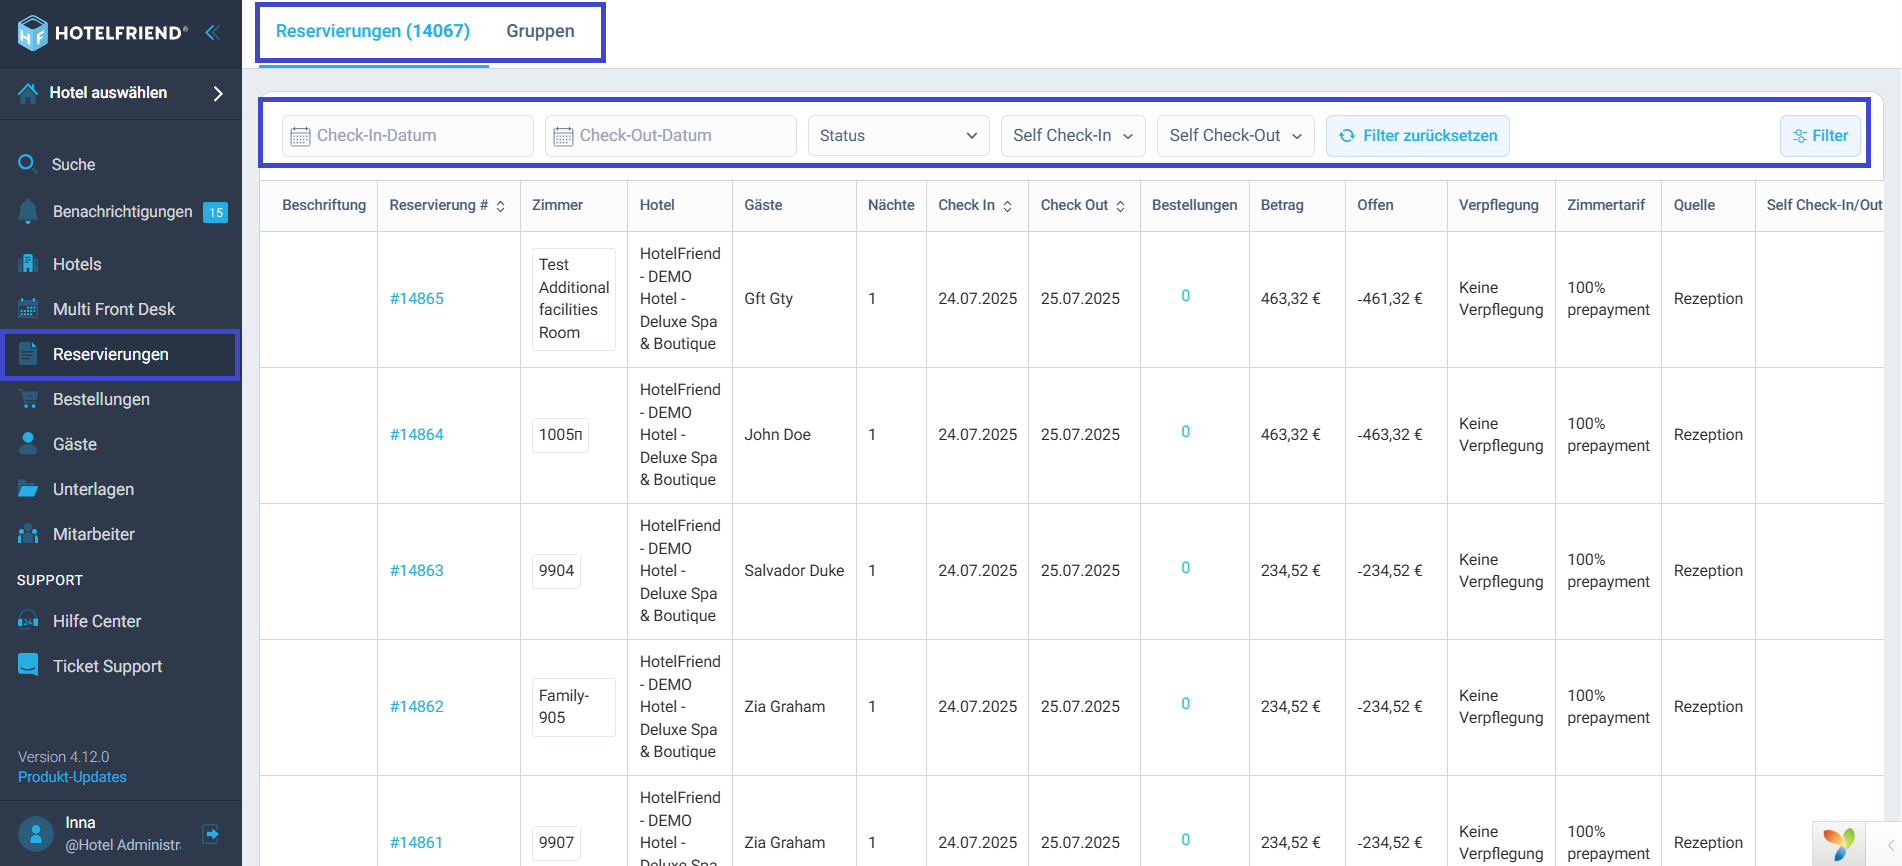Image resolution: width=1902 pixels, height=866 pixels.
Task: Expand Self Check-Out filter dropdown
Action: (1235, 136)
